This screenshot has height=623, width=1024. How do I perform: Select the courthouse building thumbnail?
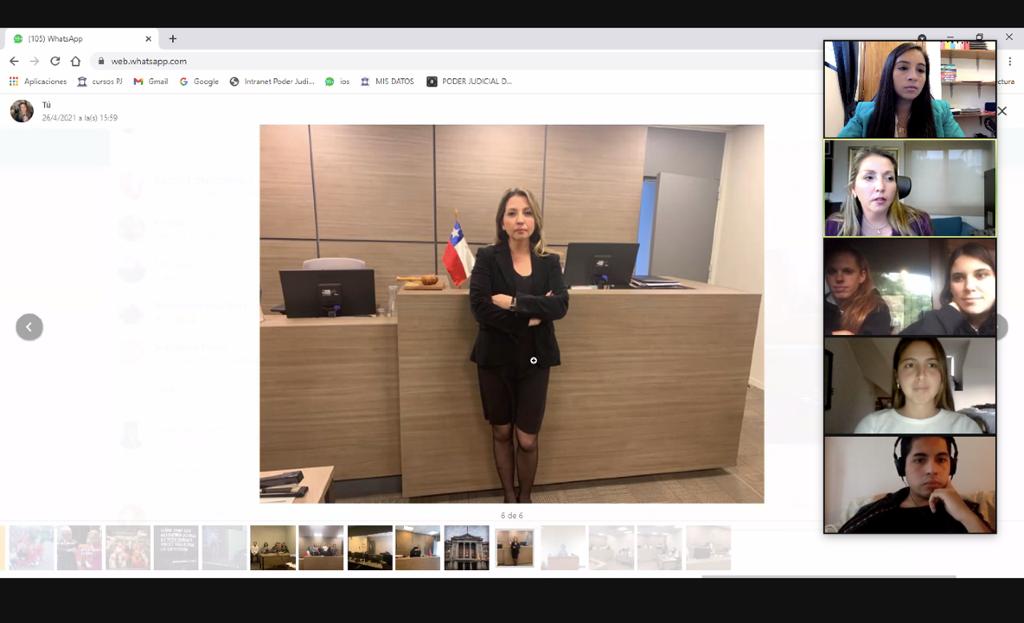click(466, 548)
